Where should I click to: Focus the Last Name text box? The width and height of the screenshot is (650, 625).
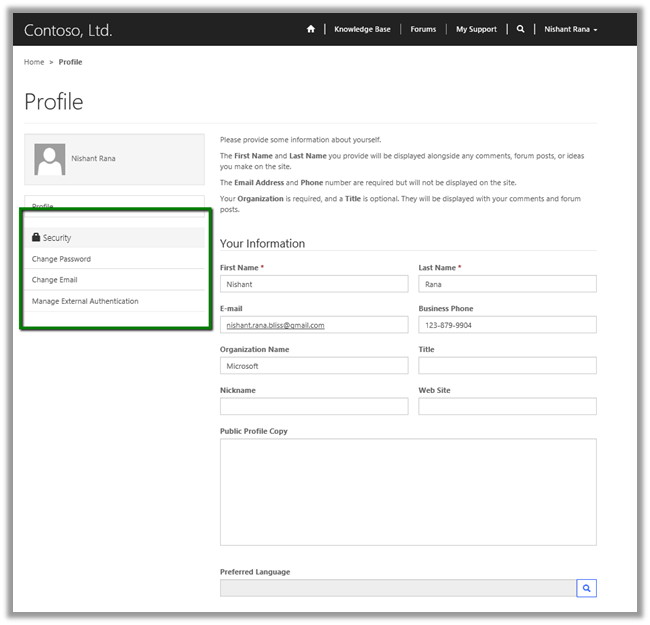(x=507, y=284)
